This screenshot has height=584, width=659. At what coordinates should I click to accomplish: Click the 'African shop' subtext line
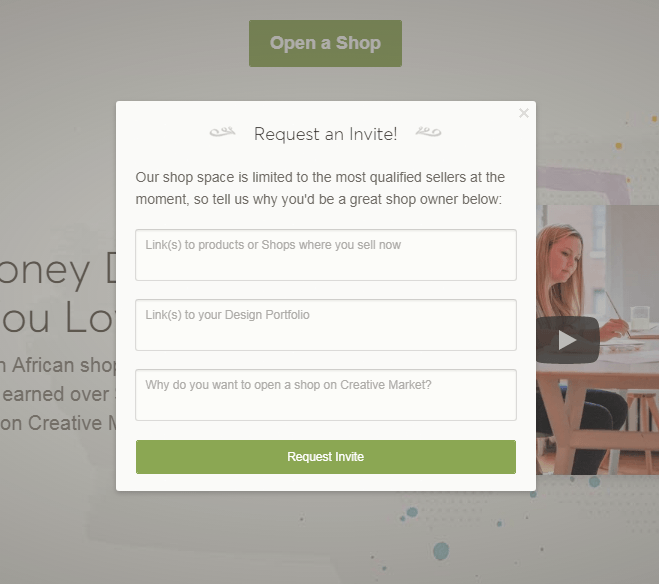58,365
